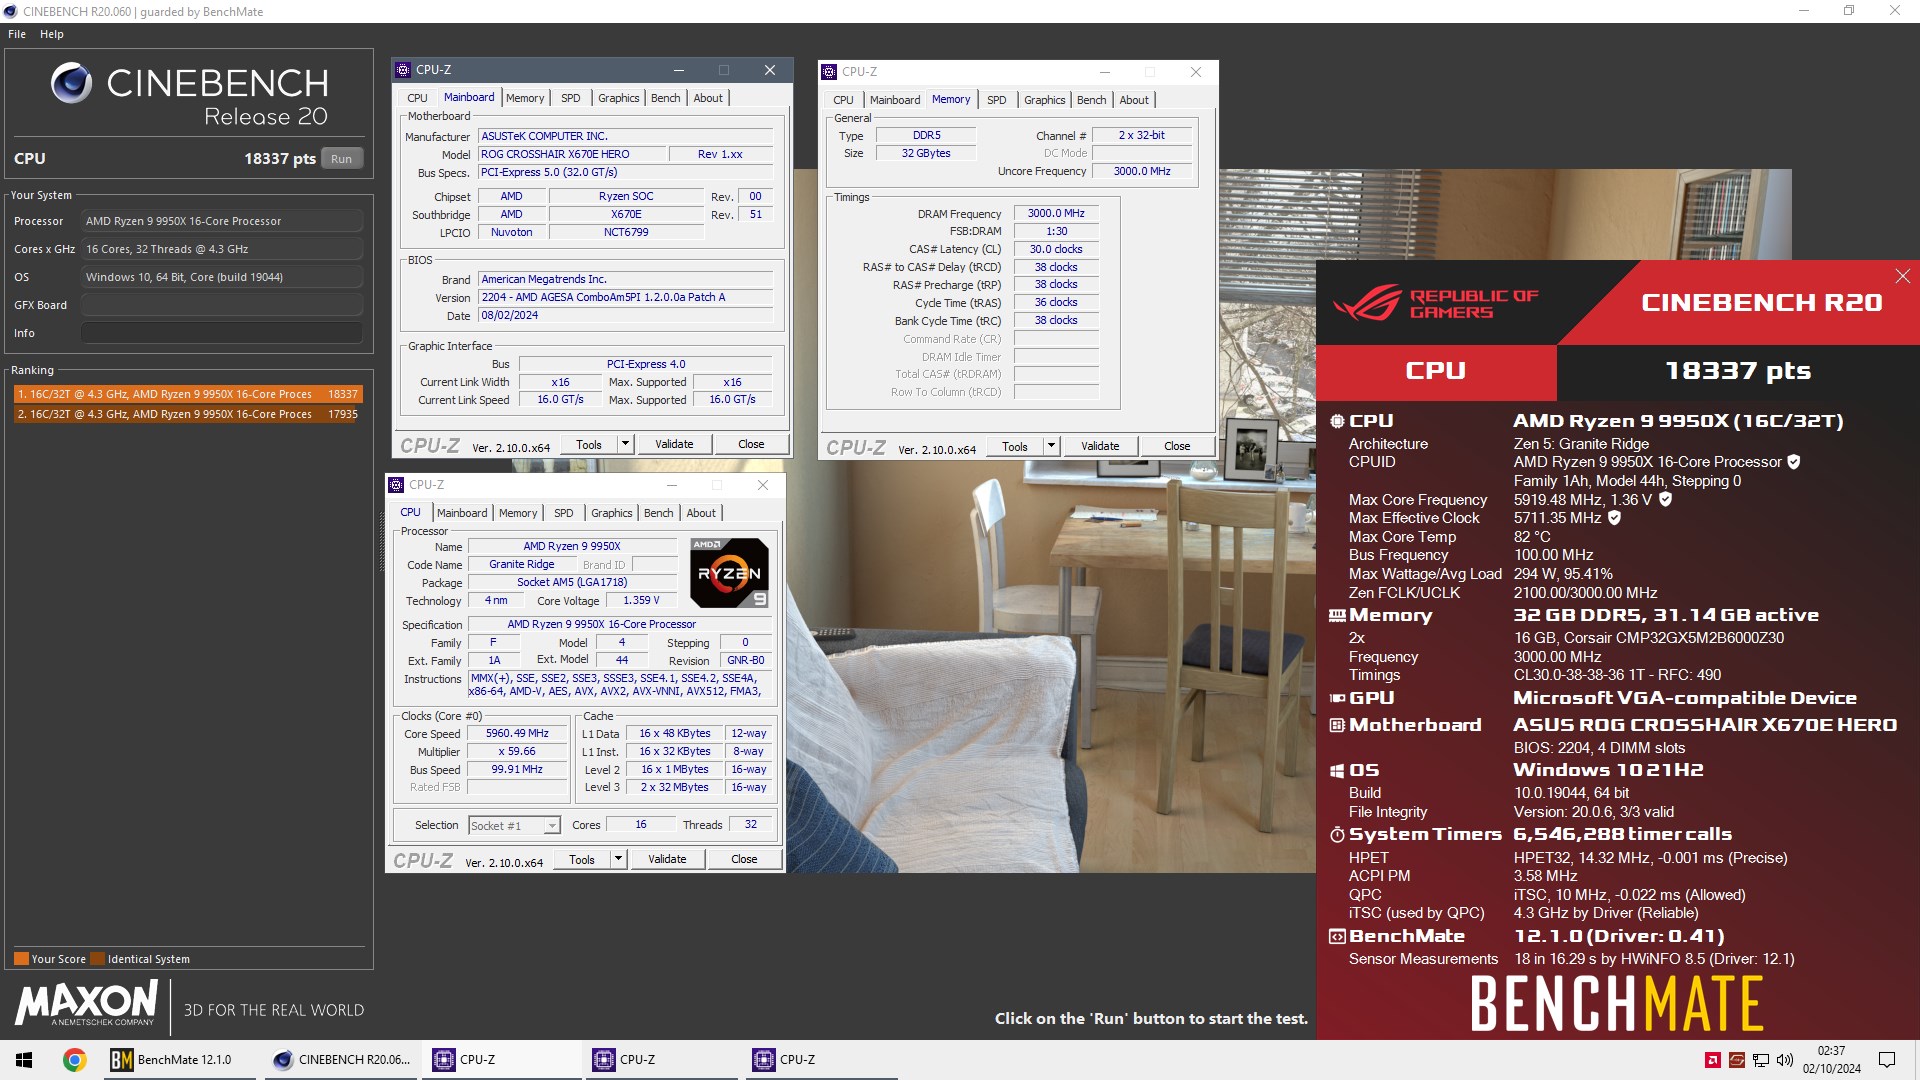This screenshot has height=1080, width=1920.
Task: Click the GFX Board field in Cinebench
Action: pos(222,305)
